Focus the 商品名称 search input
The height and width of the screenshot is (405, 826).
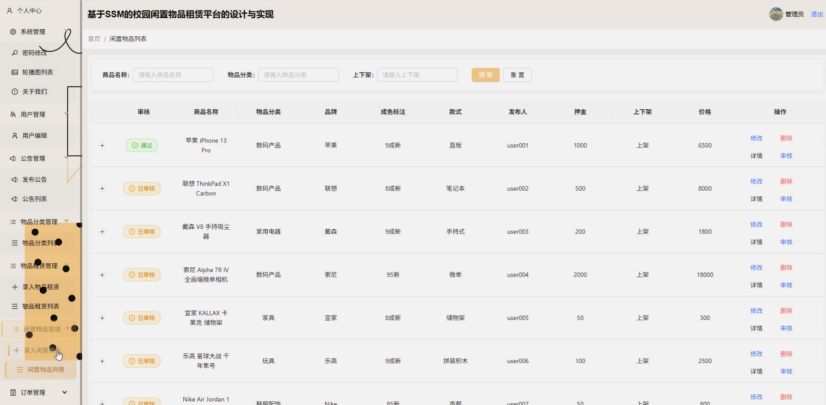173,75
